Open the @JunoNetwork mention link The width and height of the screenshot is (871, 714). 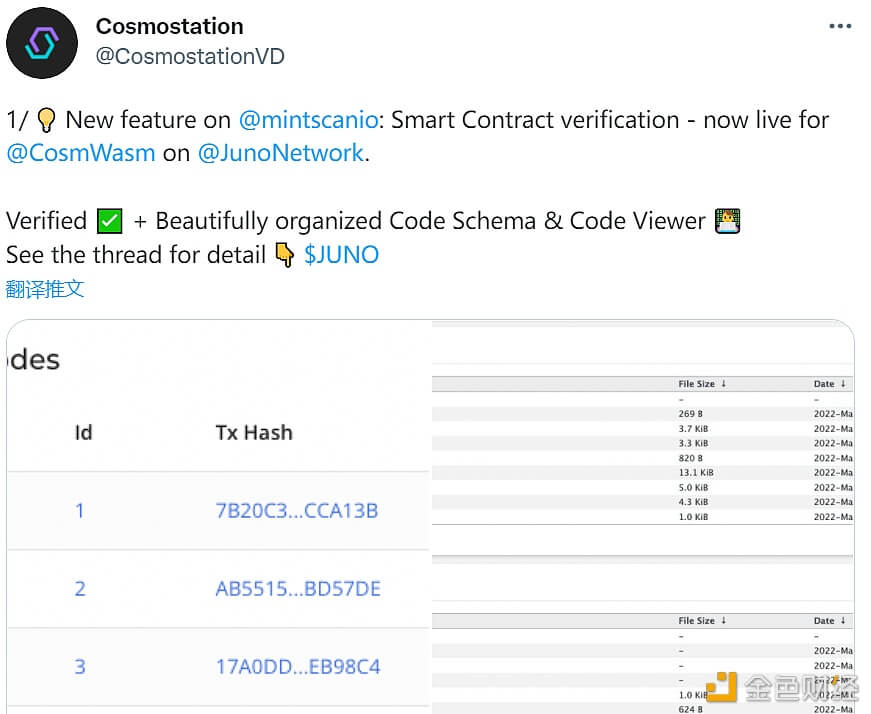tap(281, 153)
